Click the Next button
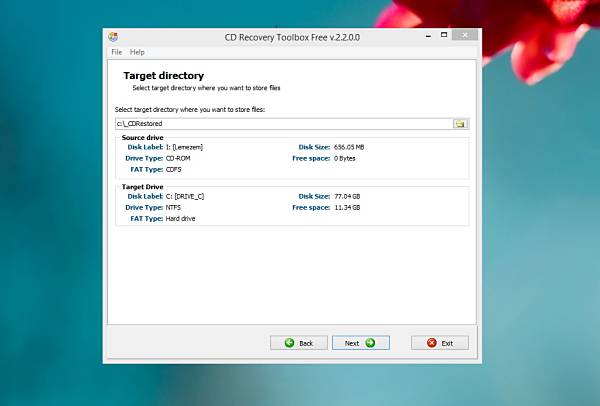 pos(360,343)
